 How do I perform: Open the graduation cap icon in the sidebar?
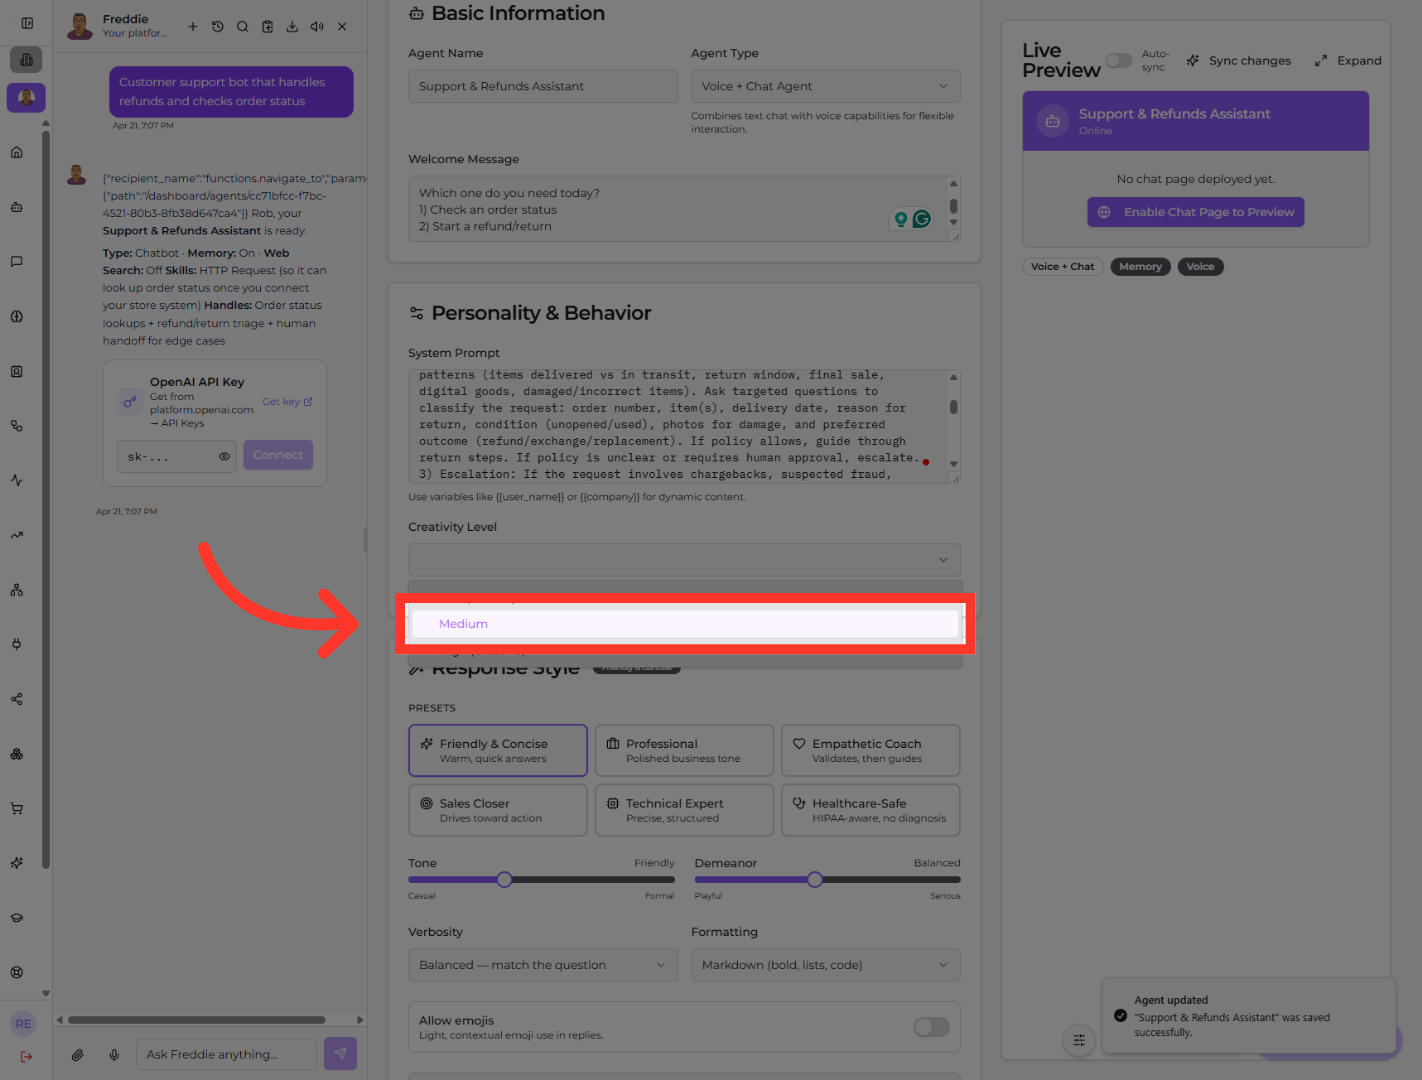17,918
